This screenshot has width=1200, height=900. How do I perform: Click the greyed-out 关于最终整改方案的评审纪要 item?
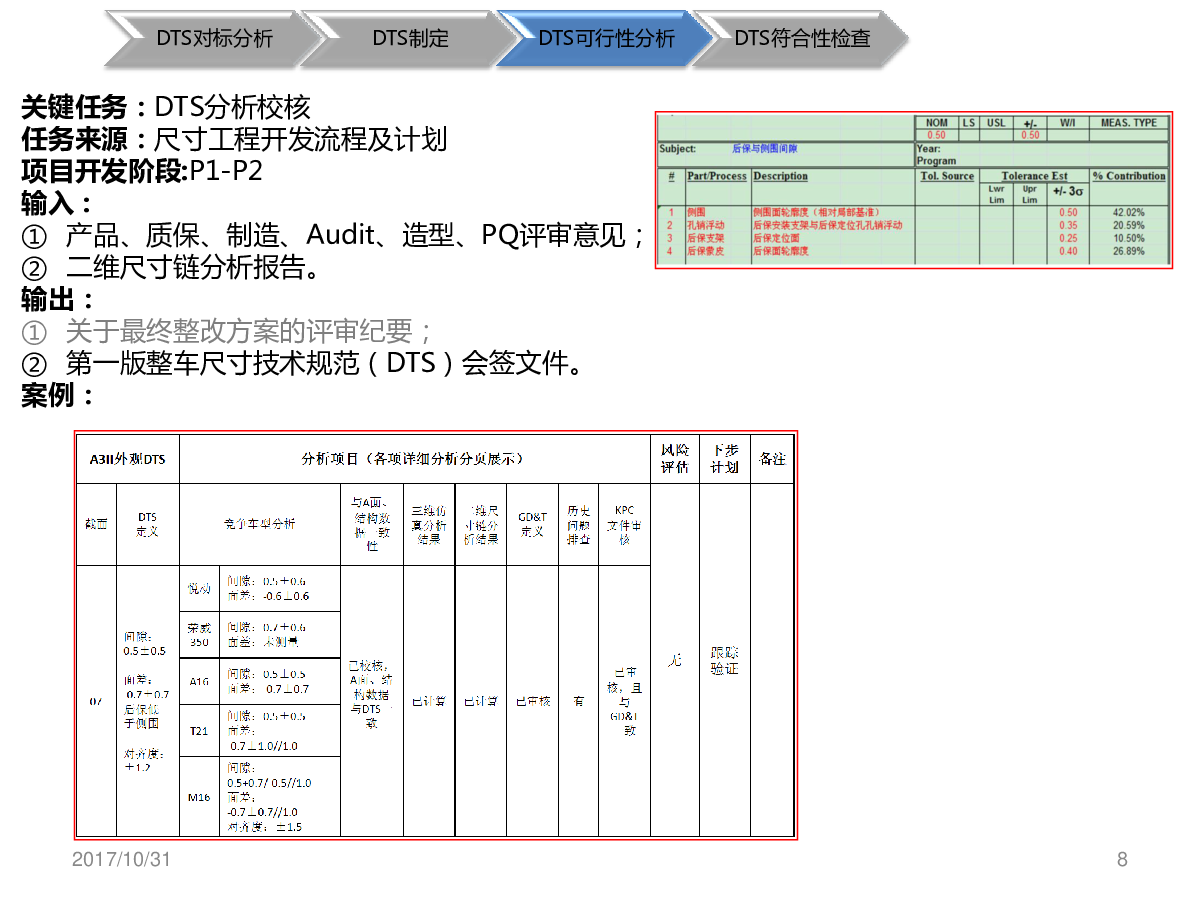coord(228,331)
